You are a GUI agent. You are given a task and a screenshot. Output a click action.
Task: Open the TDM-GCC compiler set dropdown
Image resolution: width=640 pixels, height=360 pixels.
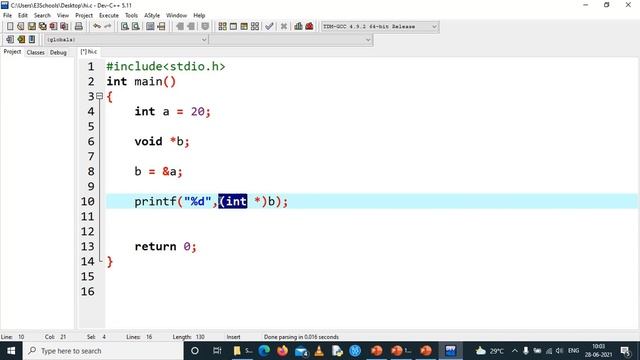pyautogui.click(x=380, y=27)
